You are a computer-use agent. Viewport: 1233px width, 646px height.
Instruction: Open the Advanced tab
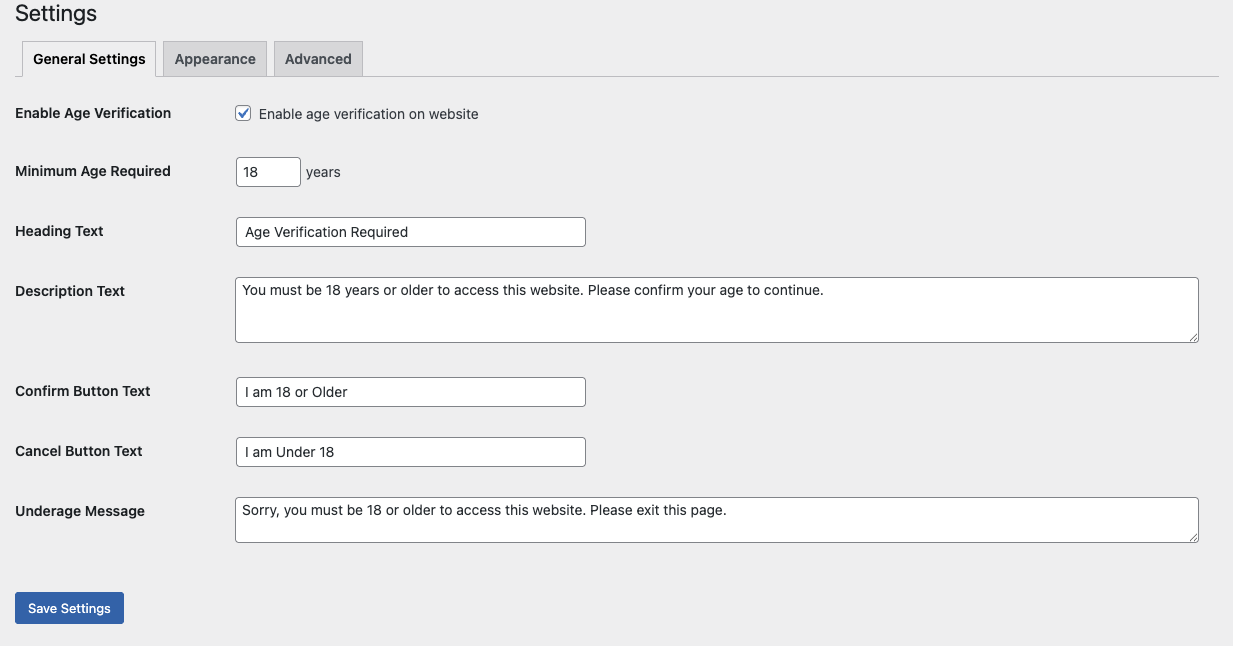[x=318, y=59]
